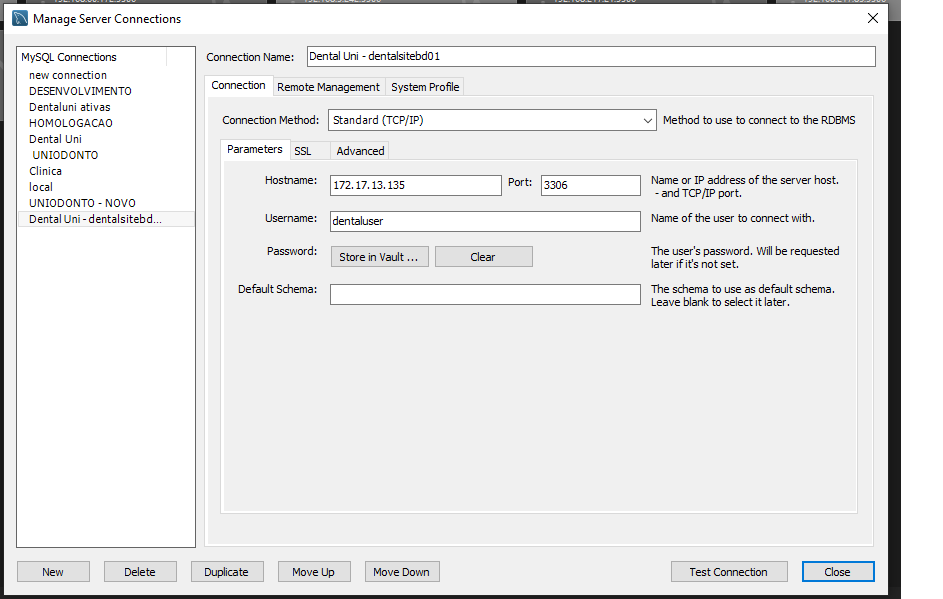Create a New connection
Image resolution: width=943 pixels, height=599 pixels.
pos(53,572)
